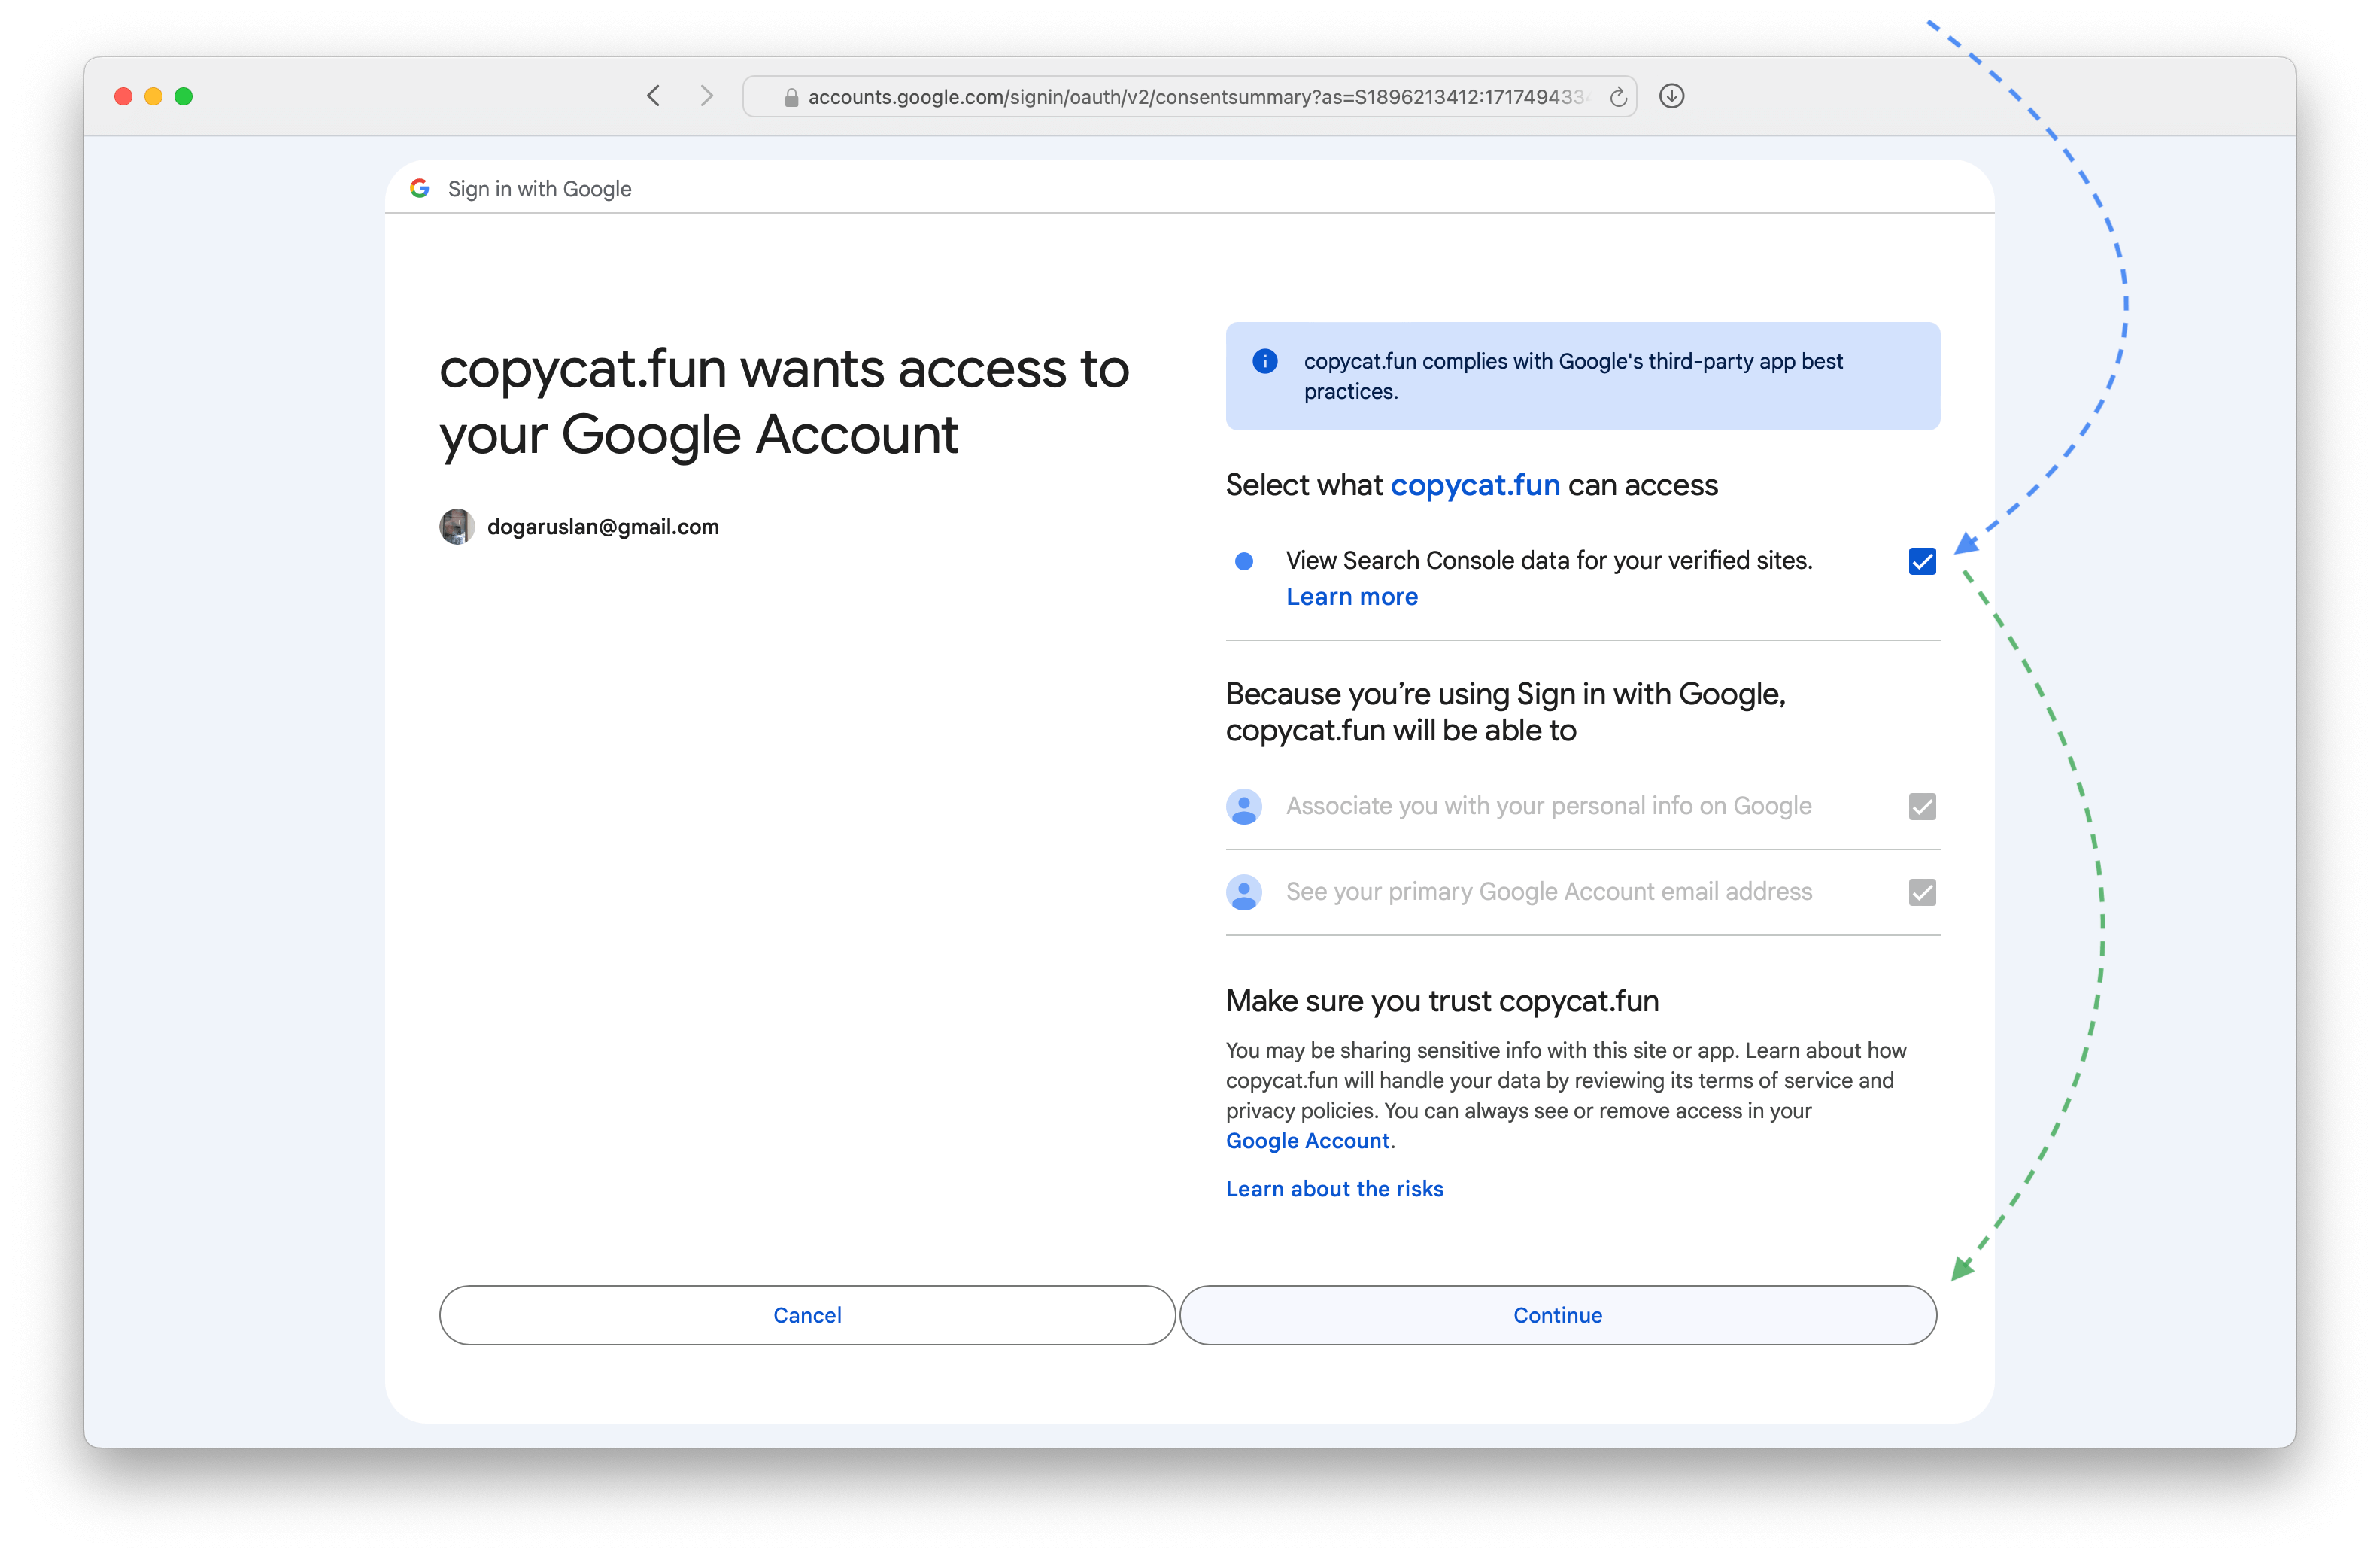Open the browser downloads icon

coord(1671,96)
